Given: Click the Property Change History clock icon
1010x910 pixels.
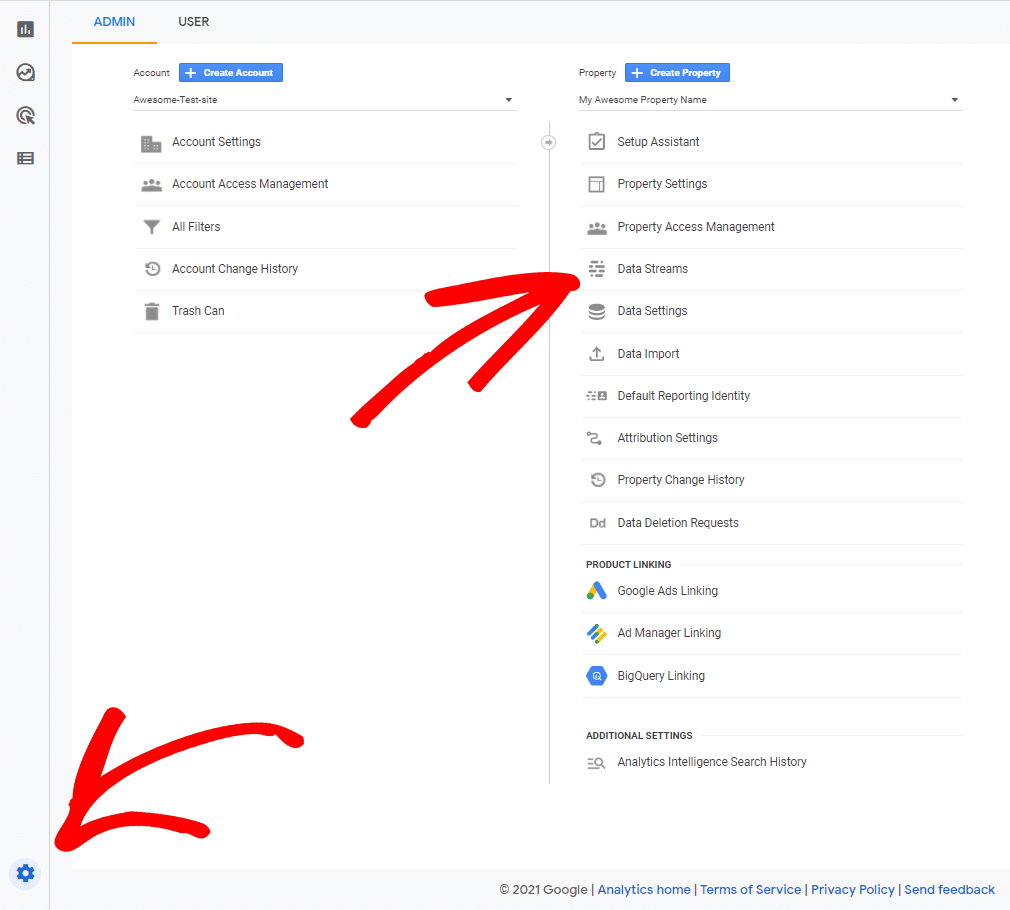Looking at the screenshot, I should pos(598,480).
